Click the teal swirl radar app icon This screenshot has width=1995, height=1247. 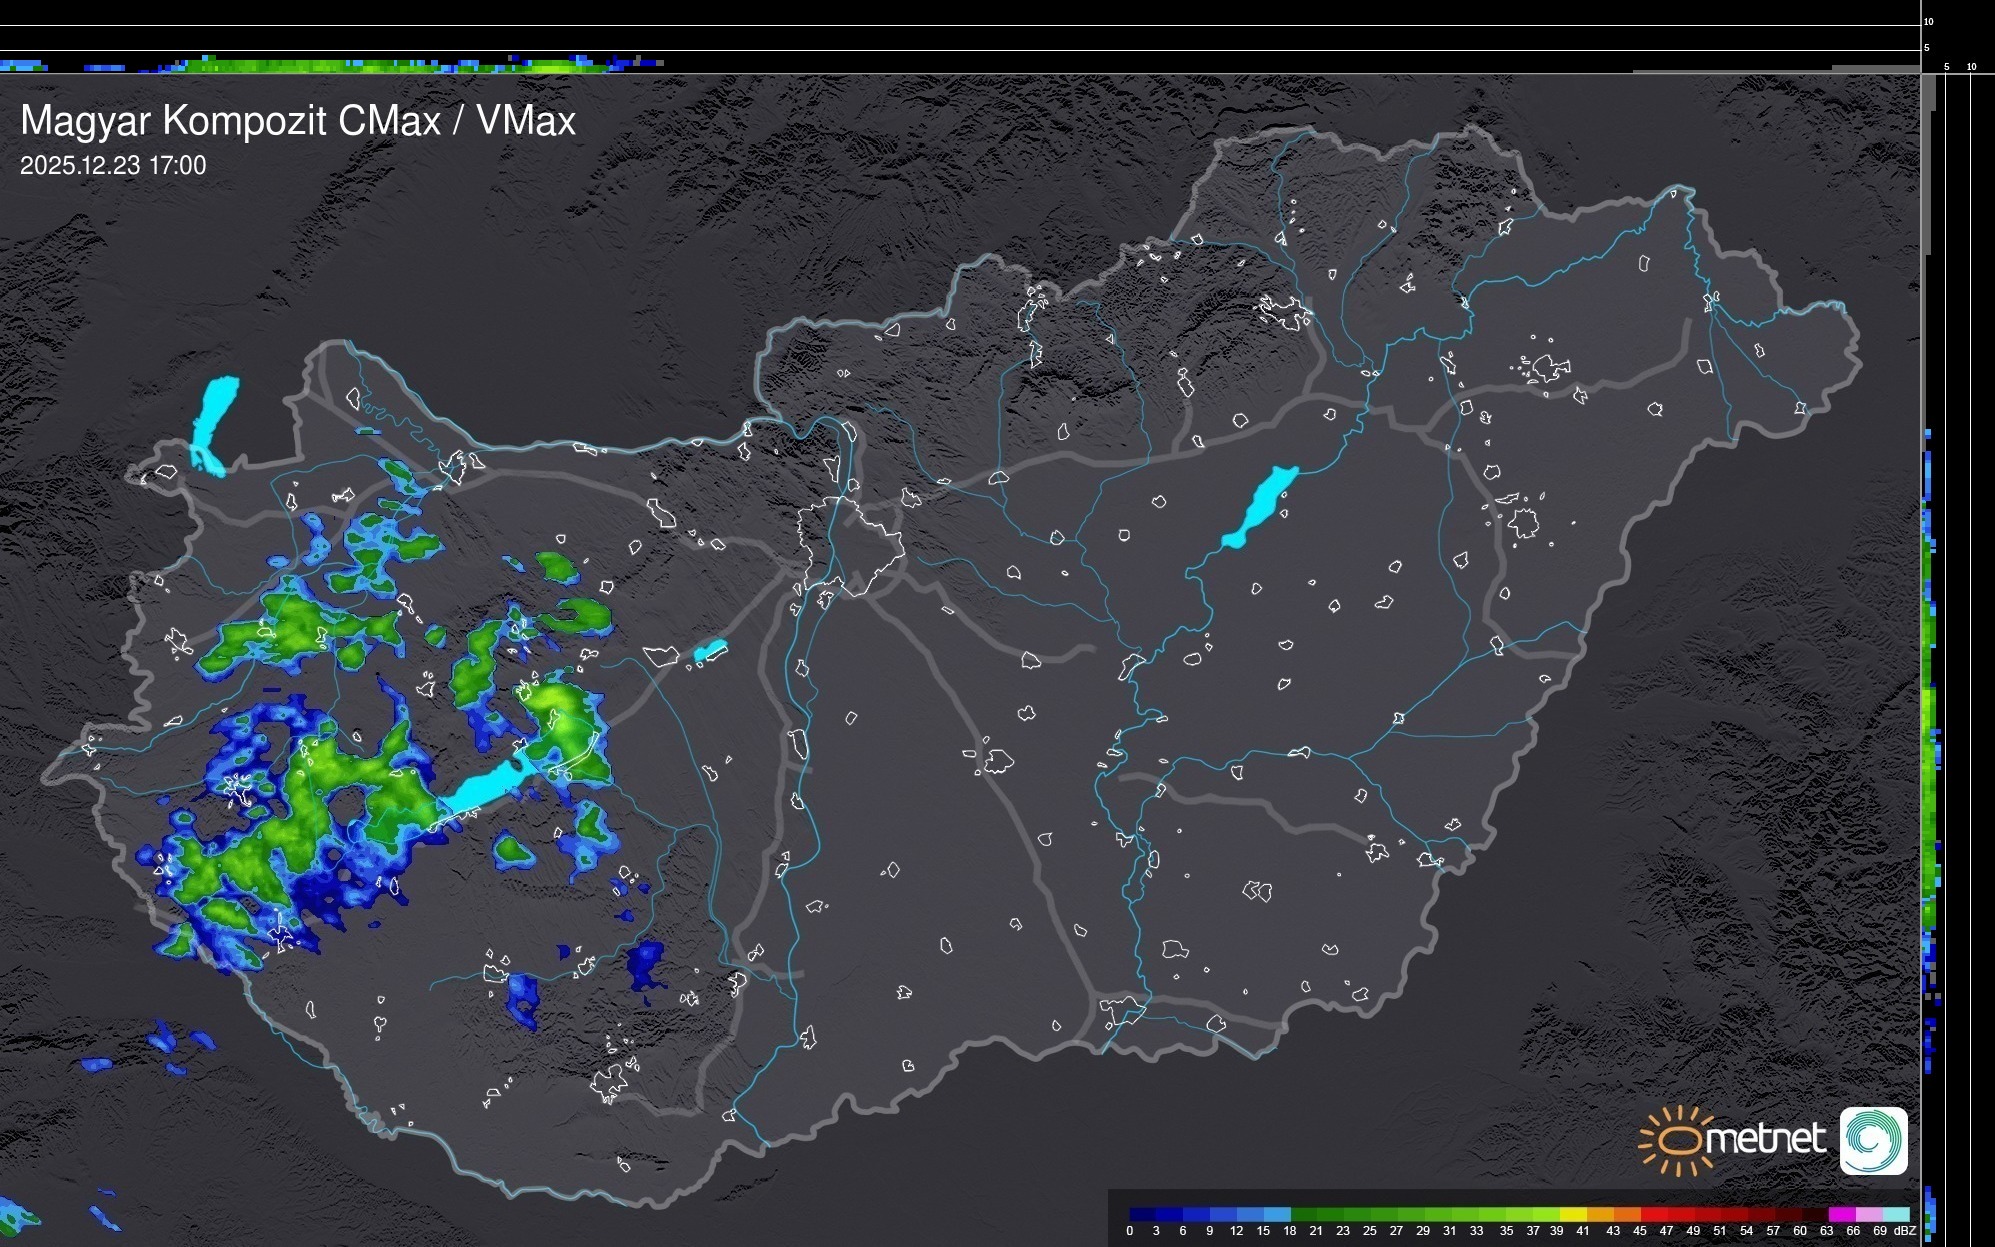1873,1140
